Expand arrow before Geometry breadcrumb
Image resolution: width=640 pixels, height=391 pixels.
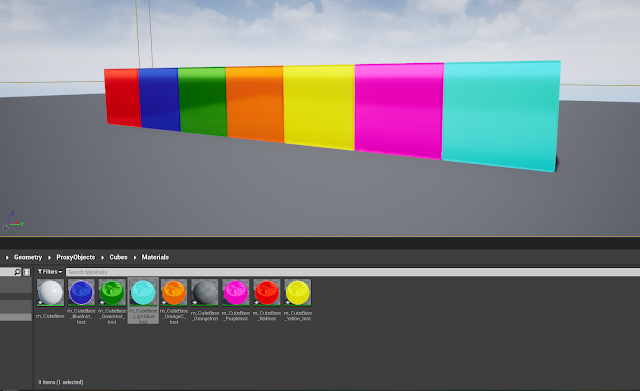(7, 258)
